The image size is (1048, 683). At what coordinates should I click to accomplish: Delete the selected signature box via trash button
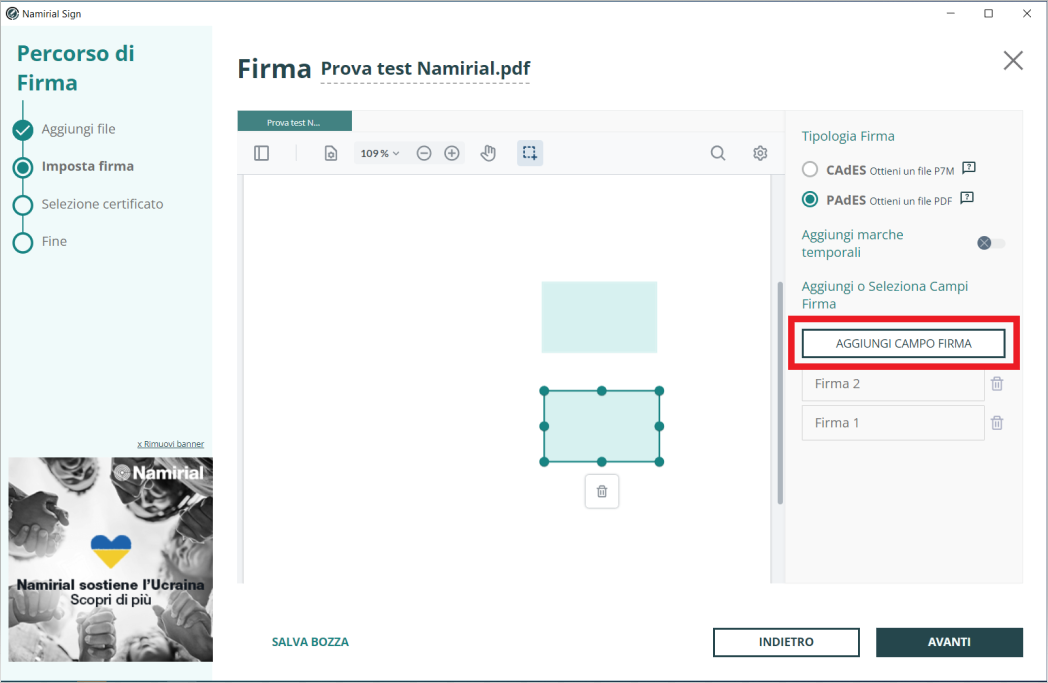602,491
